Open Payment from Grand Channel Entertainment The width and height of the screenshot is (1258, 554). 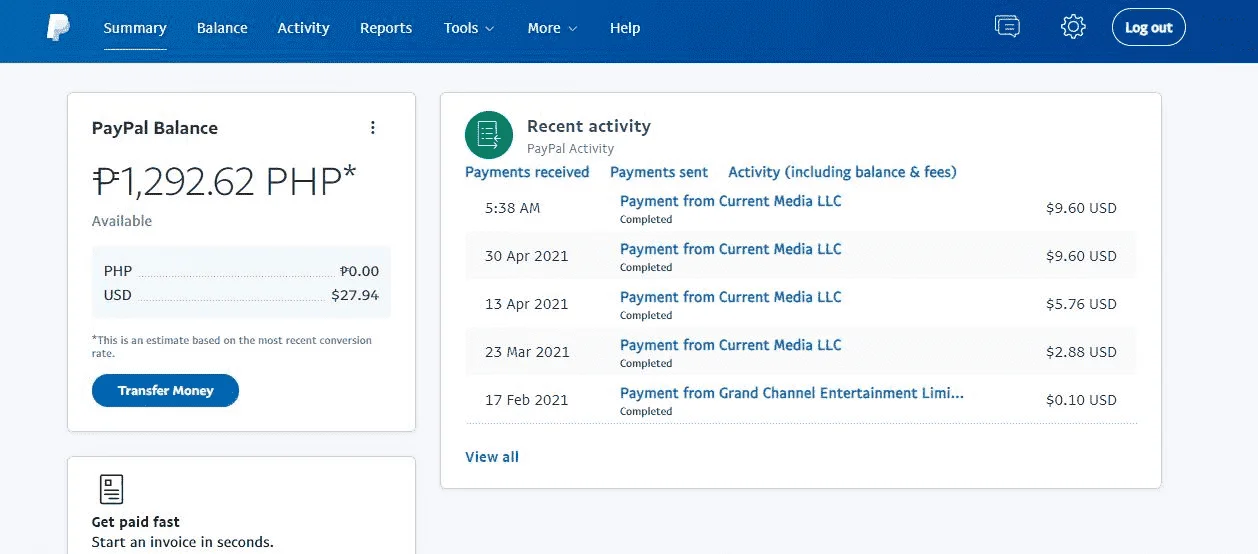792,393
